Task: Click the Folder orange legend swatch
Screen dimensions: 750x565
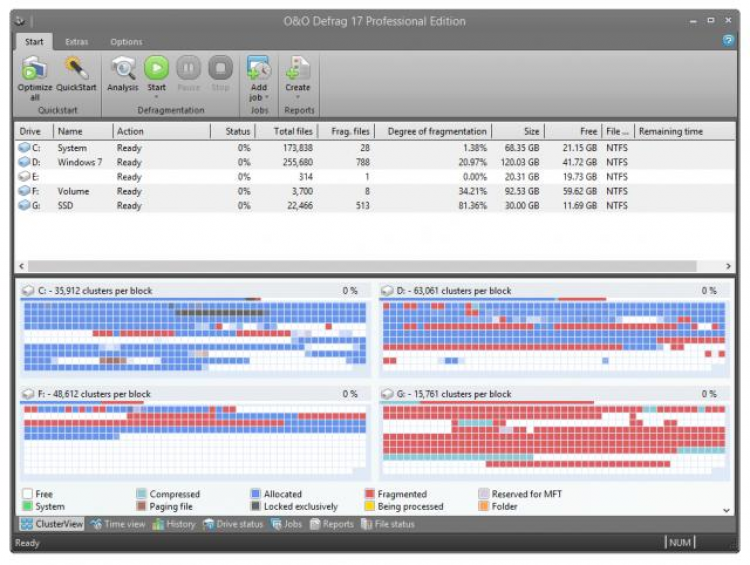Action: (484, 506)
